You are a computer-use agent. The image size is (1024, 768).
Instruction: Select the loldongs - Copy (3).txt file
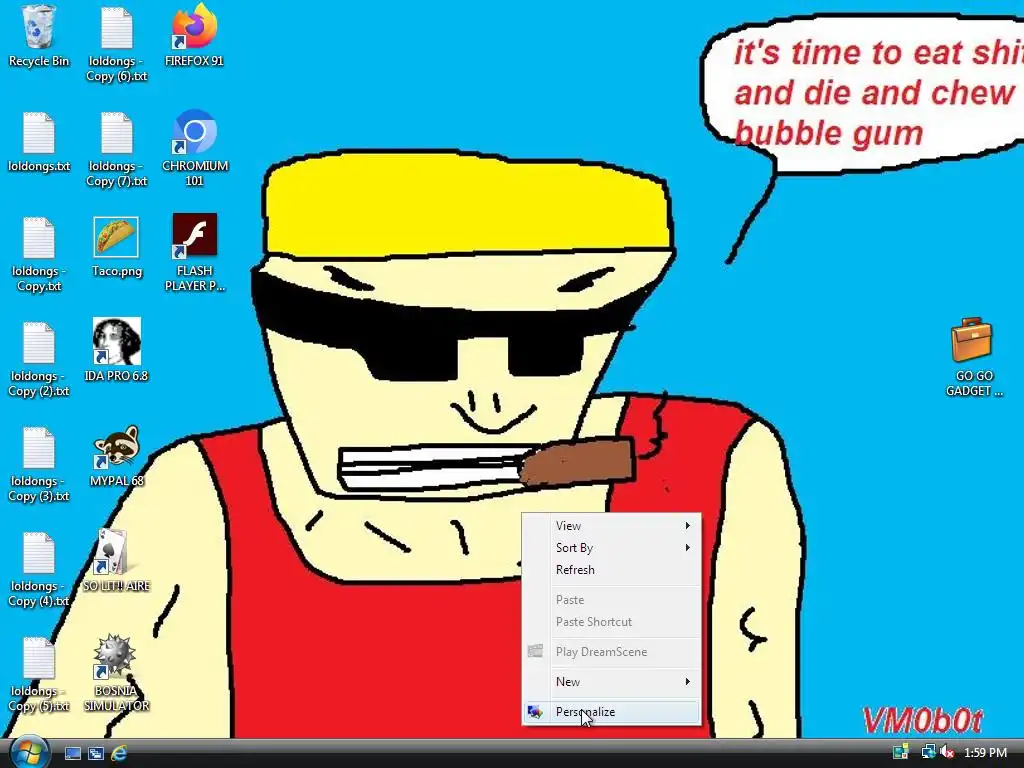(x=39, y=464)
